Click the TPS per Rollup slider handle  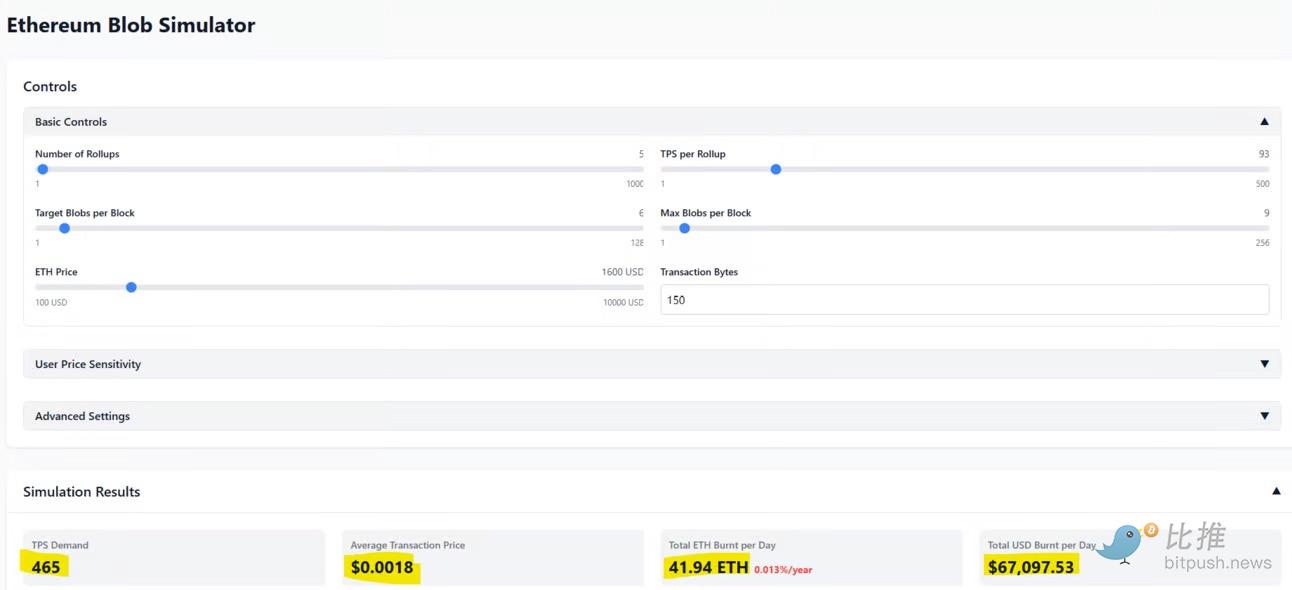(775, 169)
